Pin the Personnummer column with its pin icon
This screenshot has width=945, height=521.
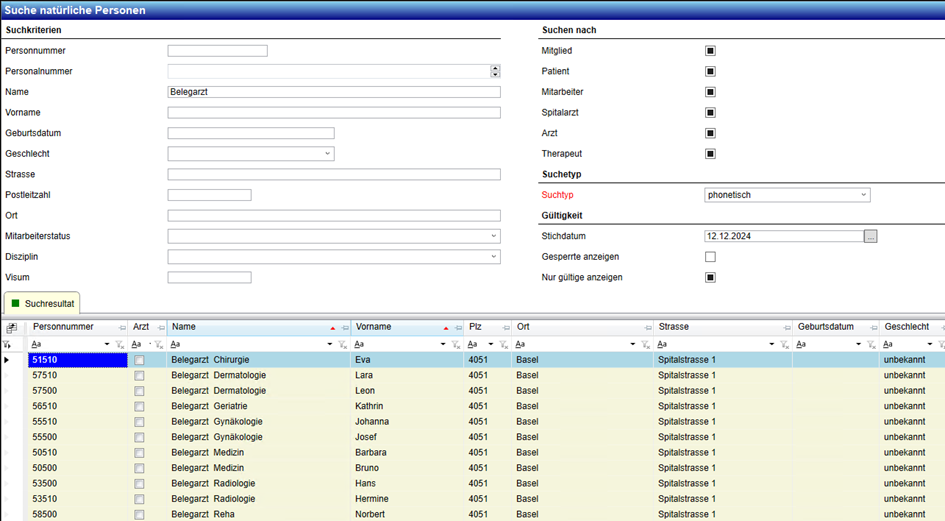tap(122, 328)
